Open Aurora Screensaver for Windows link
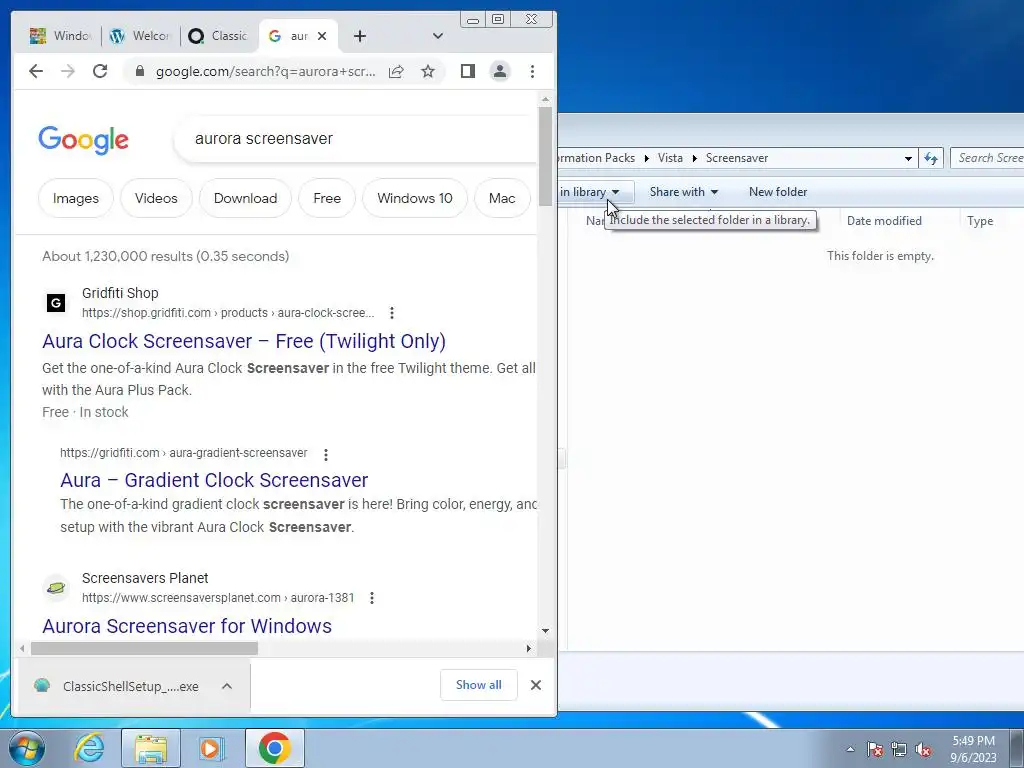Screen dimensions: 1024x768 pos(187,626)
